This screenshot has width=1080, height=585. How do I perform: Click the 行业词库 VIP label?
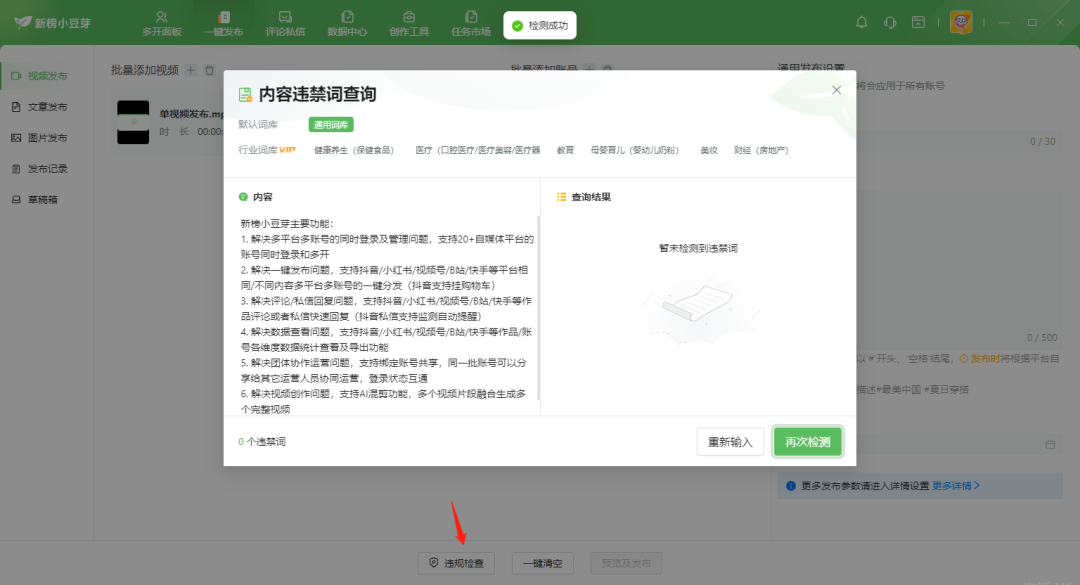point(267,150)
